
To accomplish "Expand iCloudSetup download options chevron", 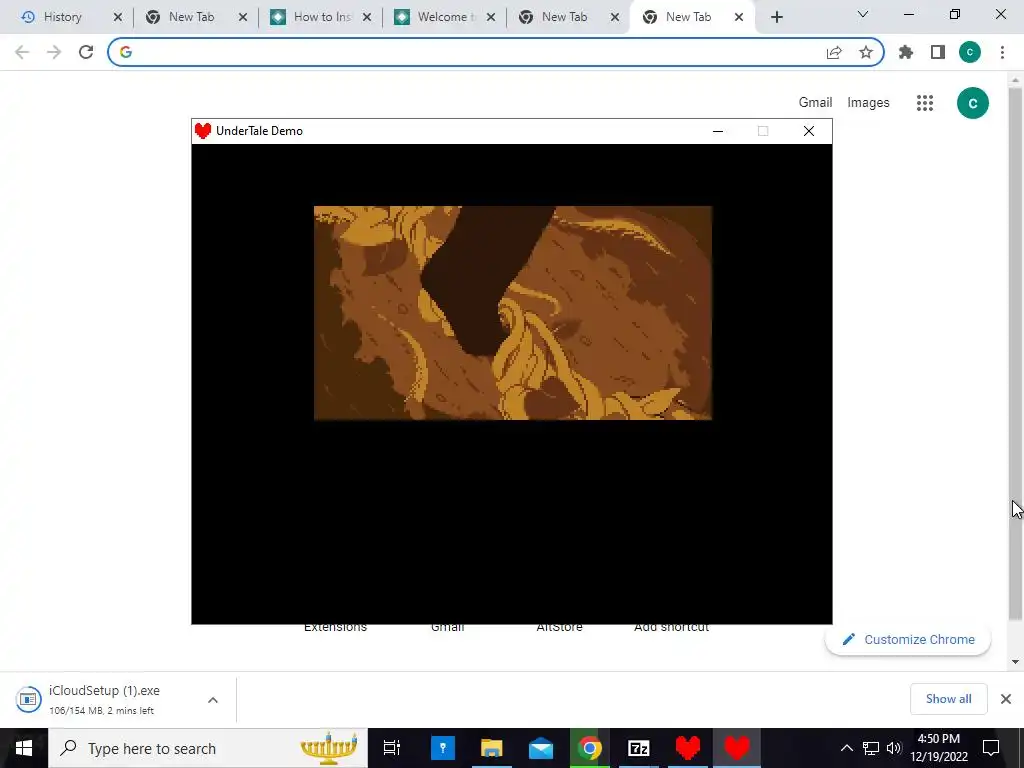I will 213,700.
